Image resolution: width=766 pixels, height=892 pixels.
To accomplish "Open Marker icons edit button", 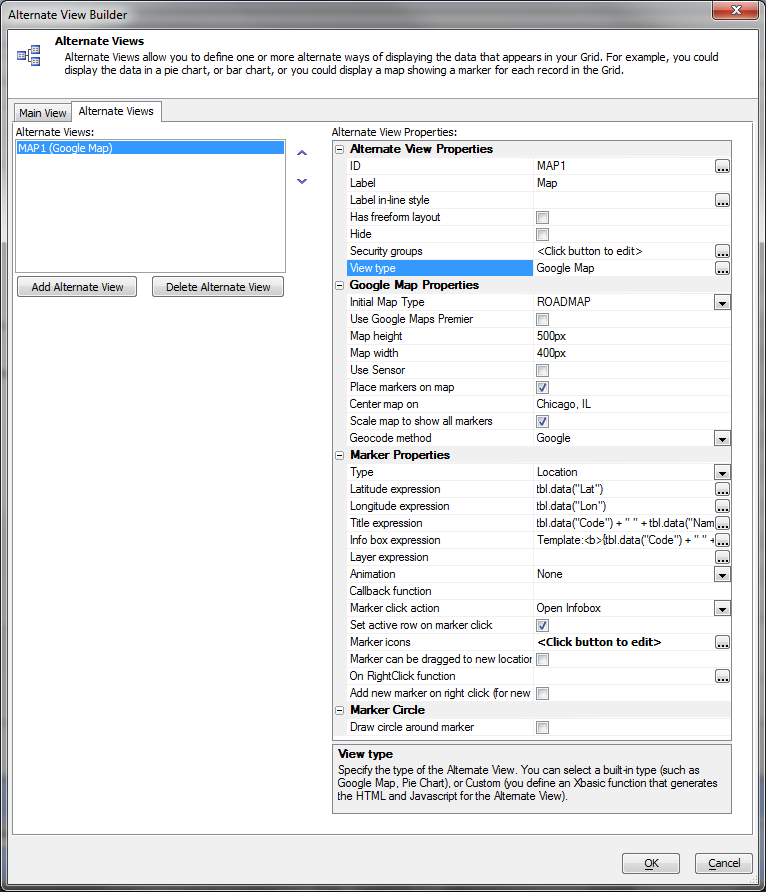I will [x=722, y=643].
